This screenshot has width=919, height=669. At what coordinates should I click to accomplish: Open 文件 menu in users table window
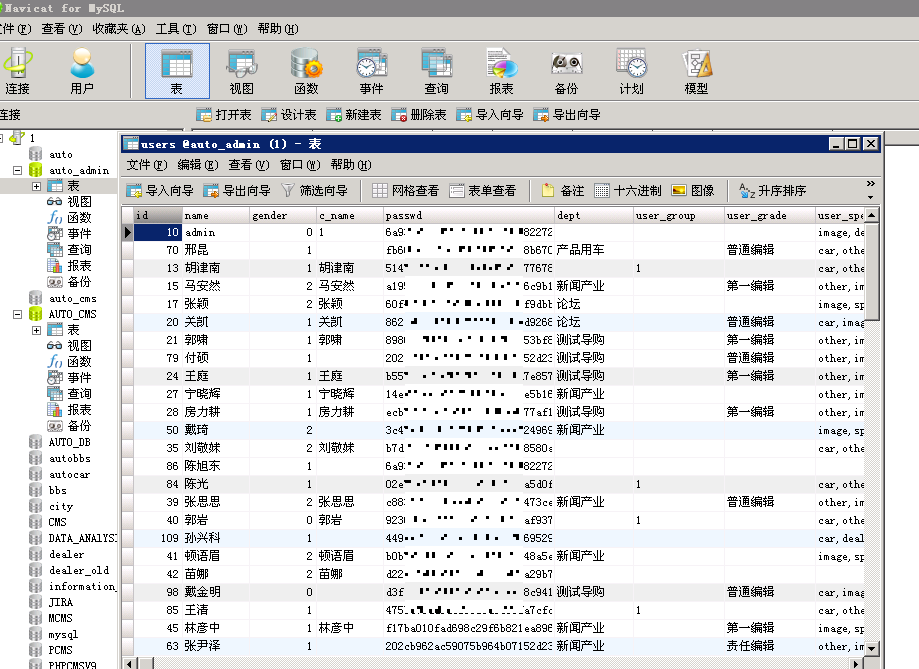pyautogui.click(x=147, y=165)
